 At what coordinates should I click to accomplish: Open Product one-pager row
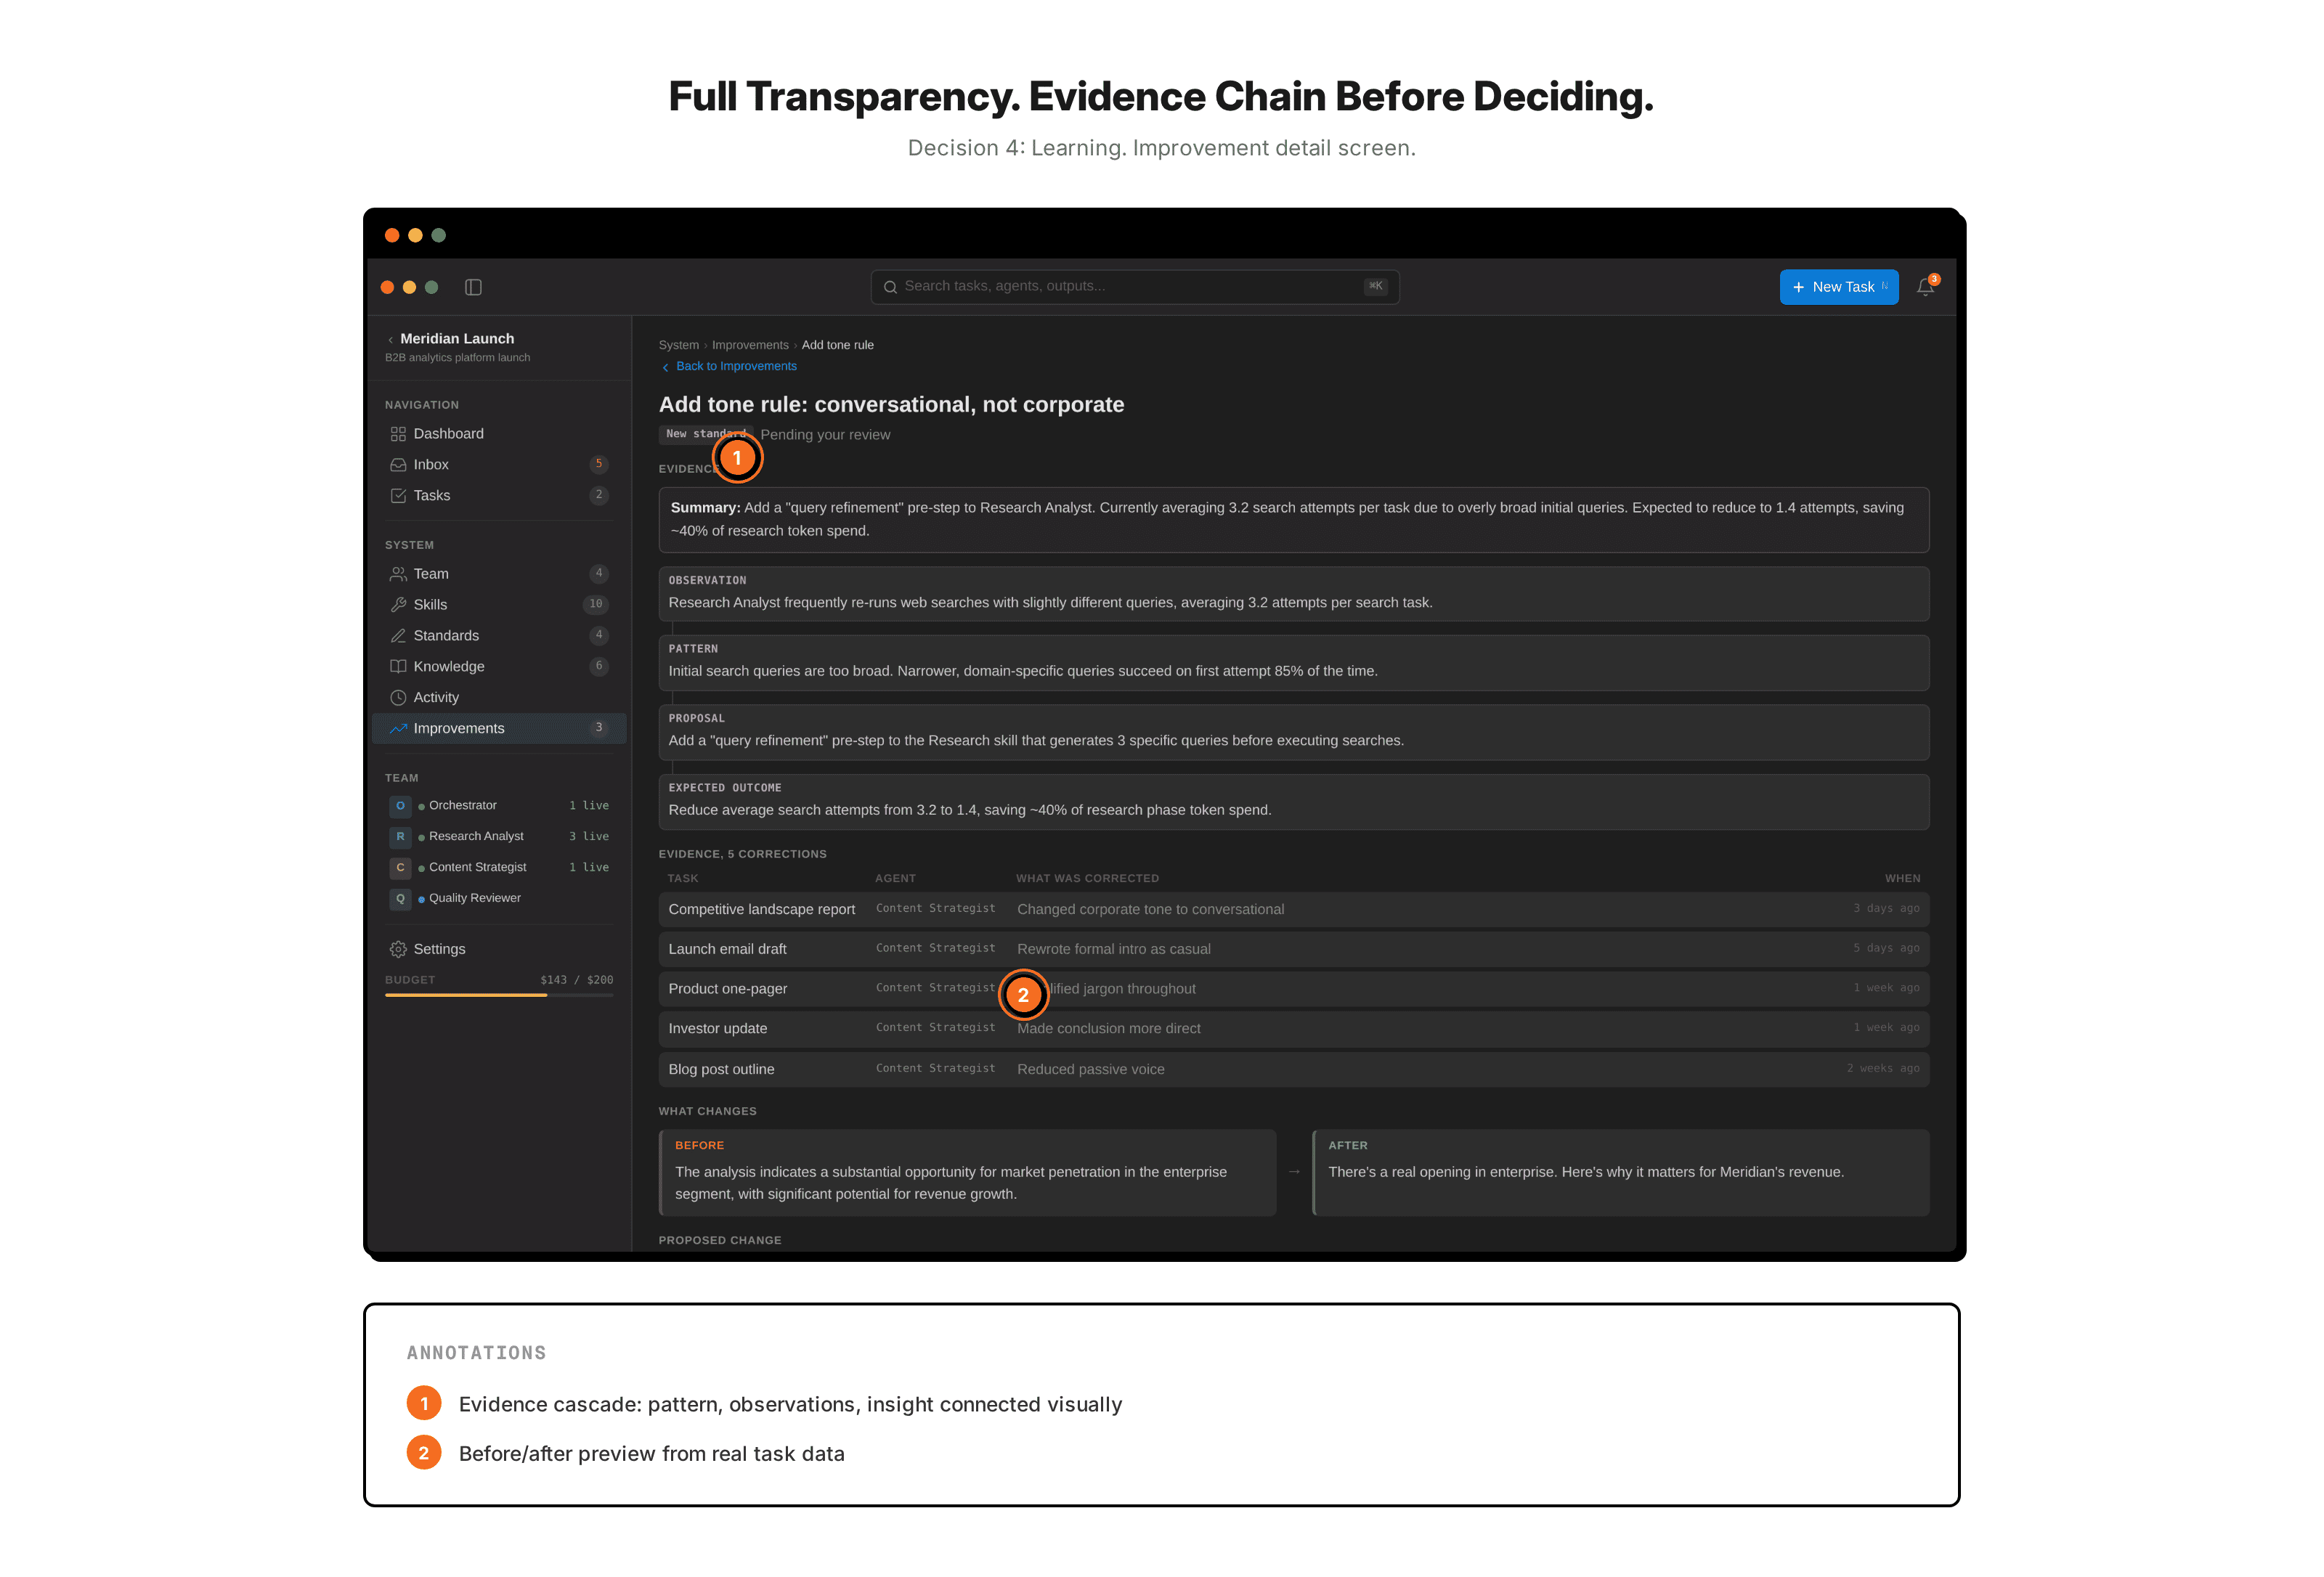pos(1293,989)
